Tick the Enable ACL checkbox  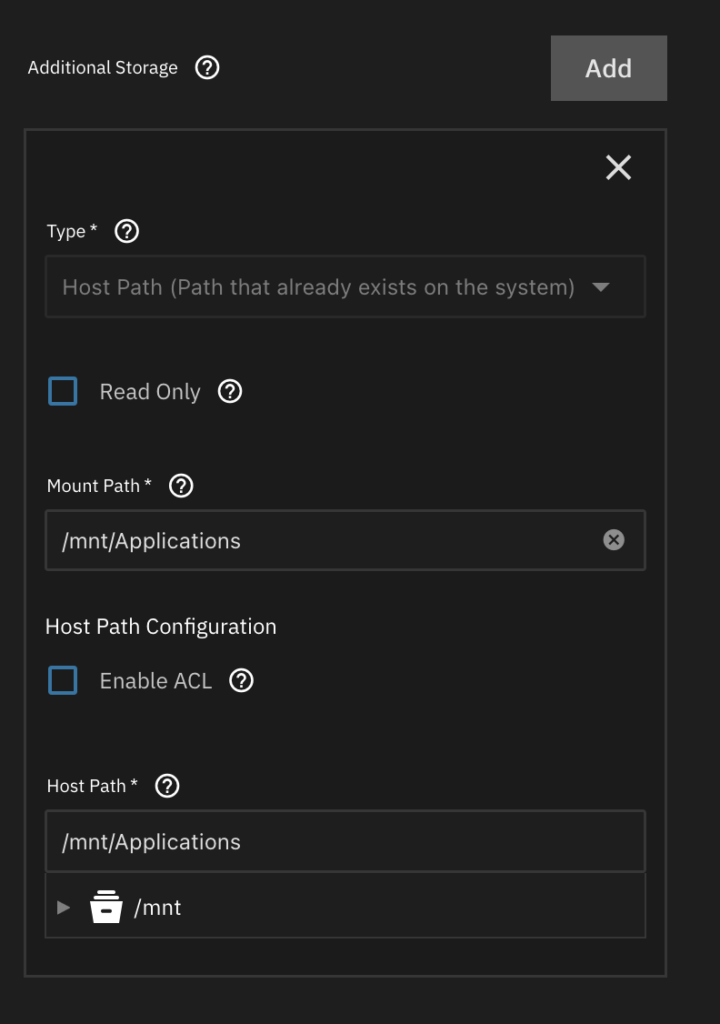tap(63, 681)
